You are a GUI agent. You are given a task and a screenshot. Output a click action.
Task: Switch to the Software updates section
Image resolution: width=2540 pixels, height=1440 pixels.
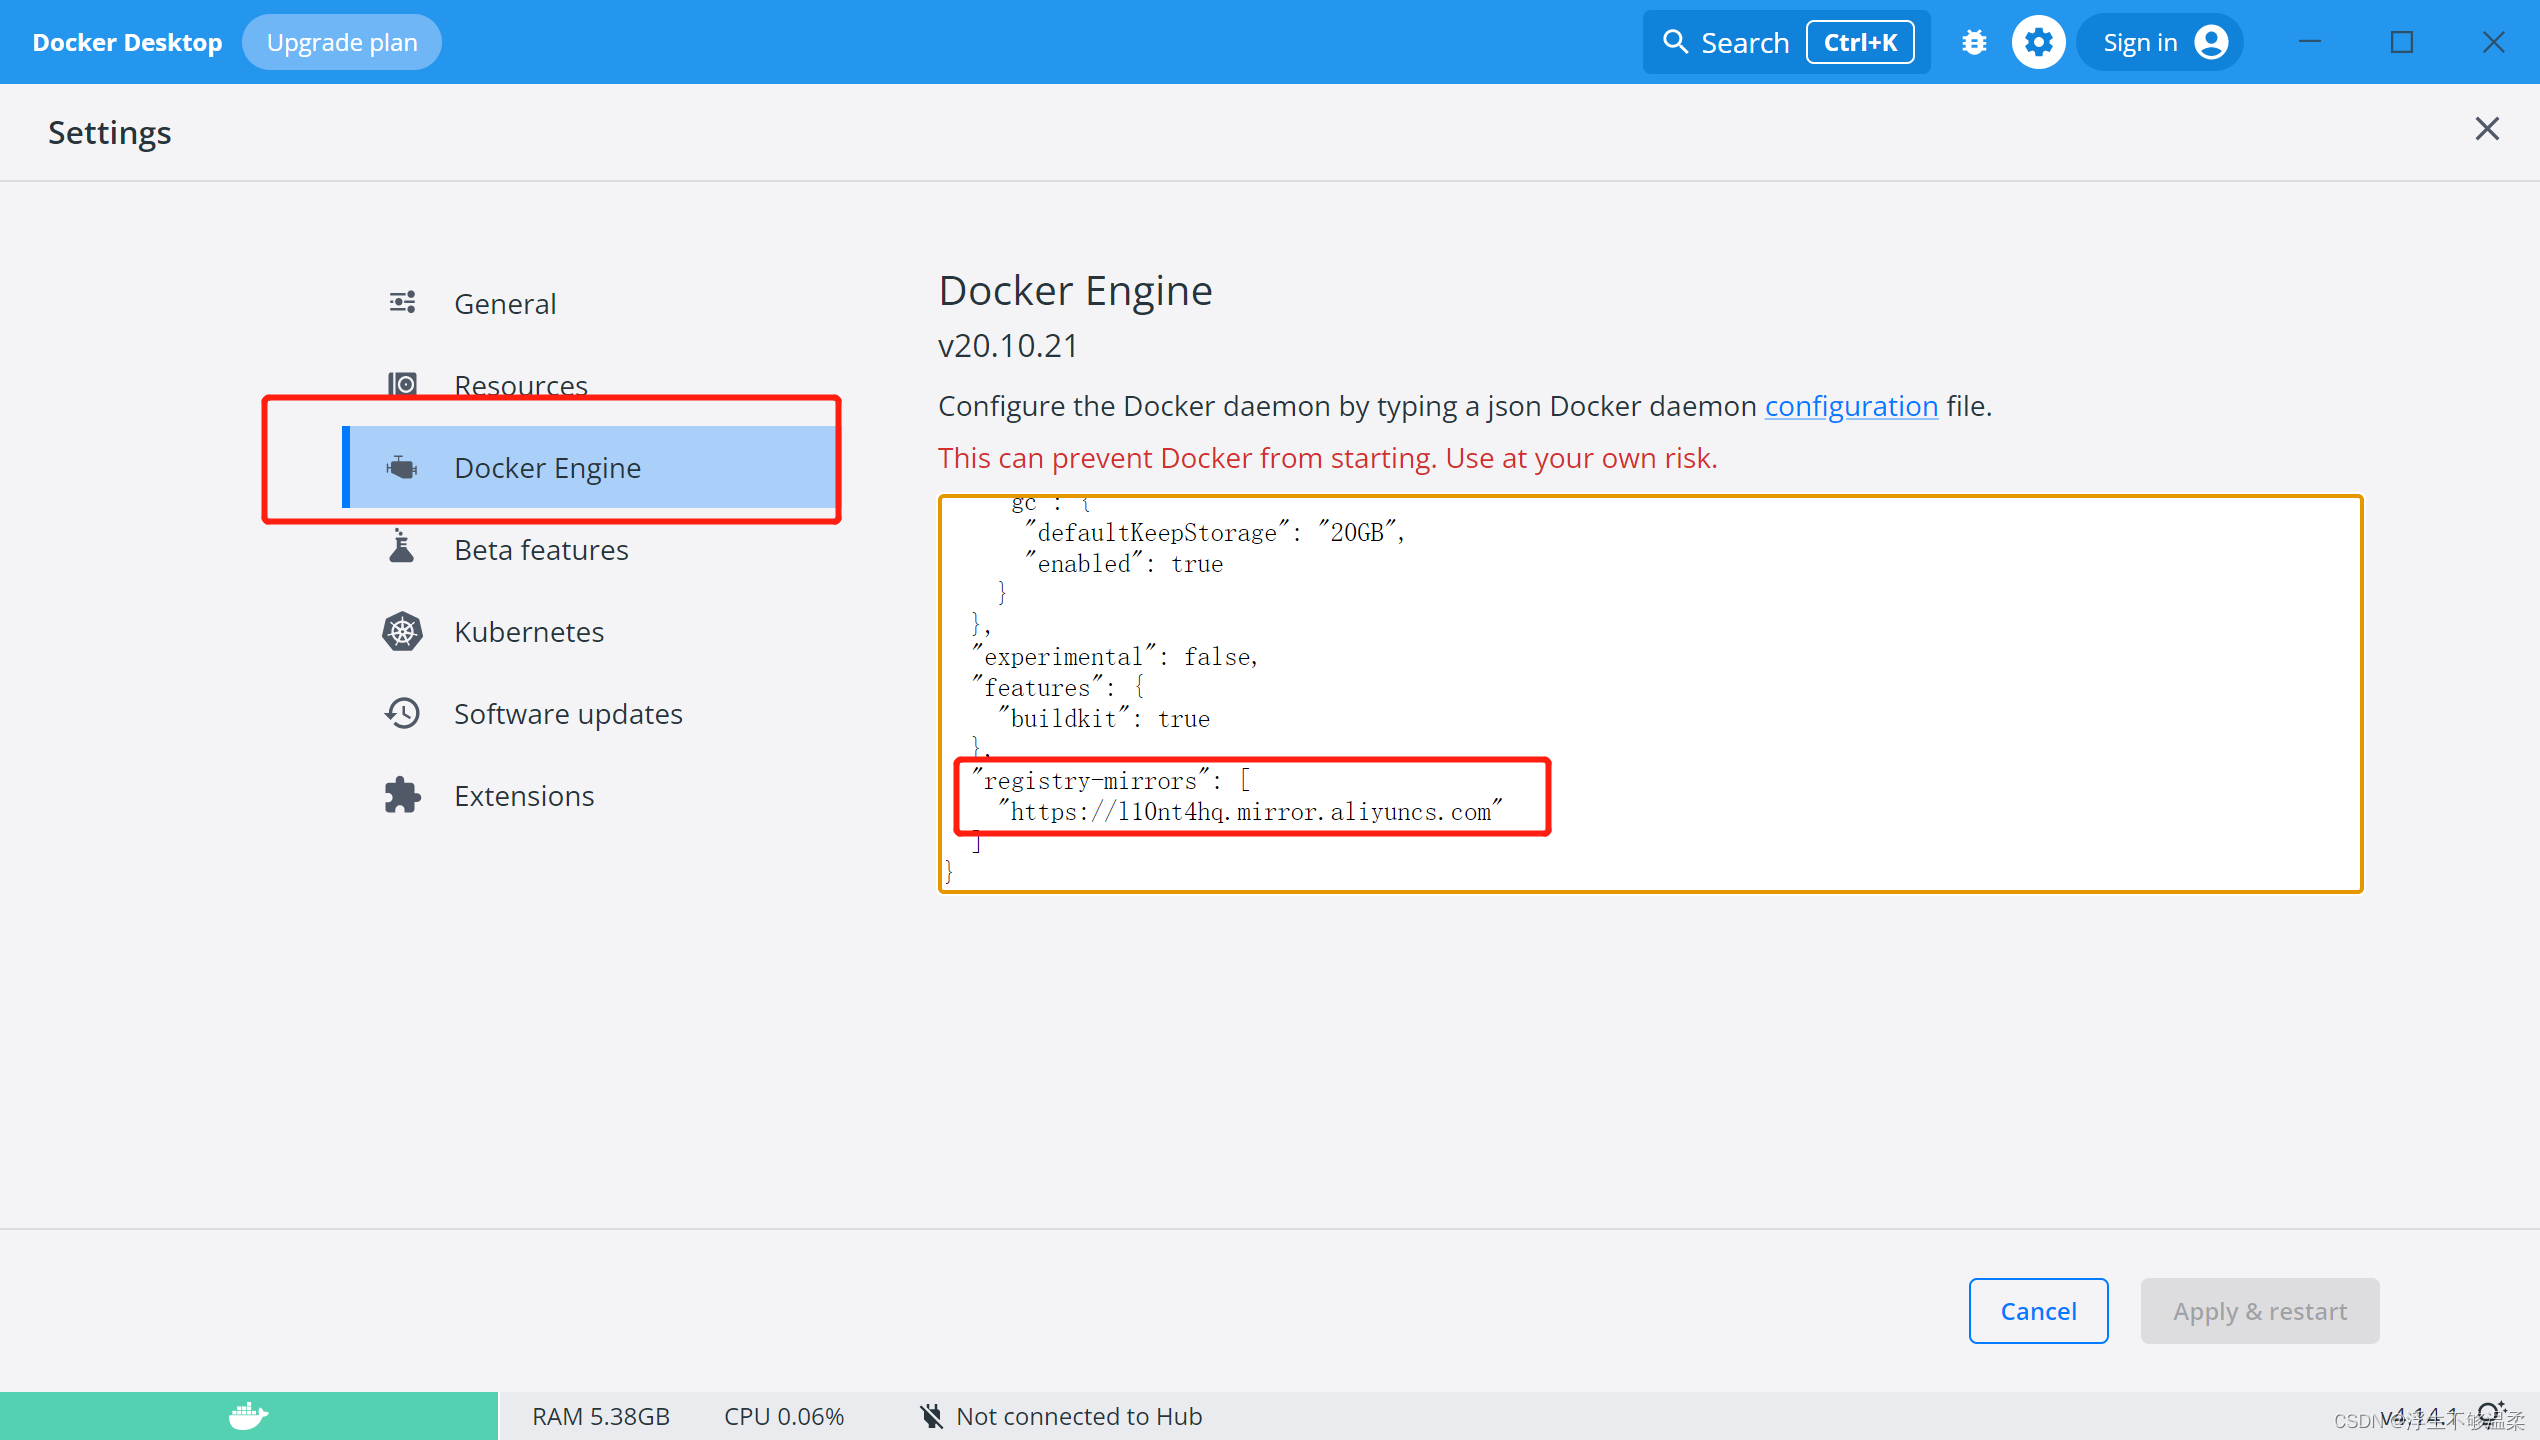coord(568,713)
